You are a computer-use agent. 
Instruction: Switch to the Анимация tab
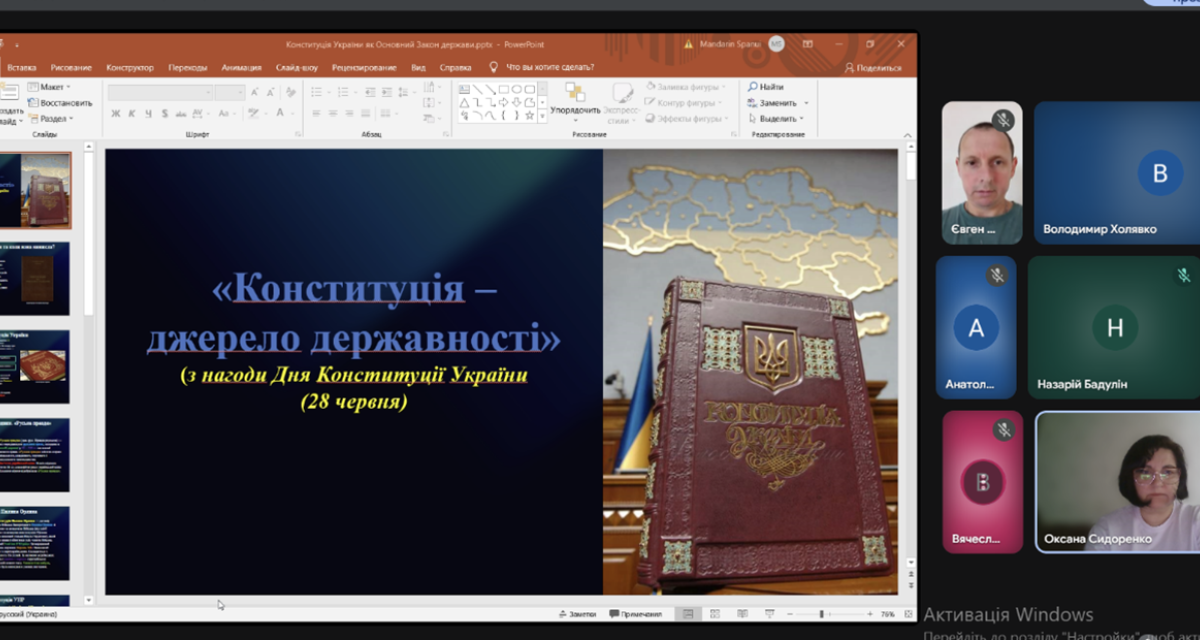[241, 68]
